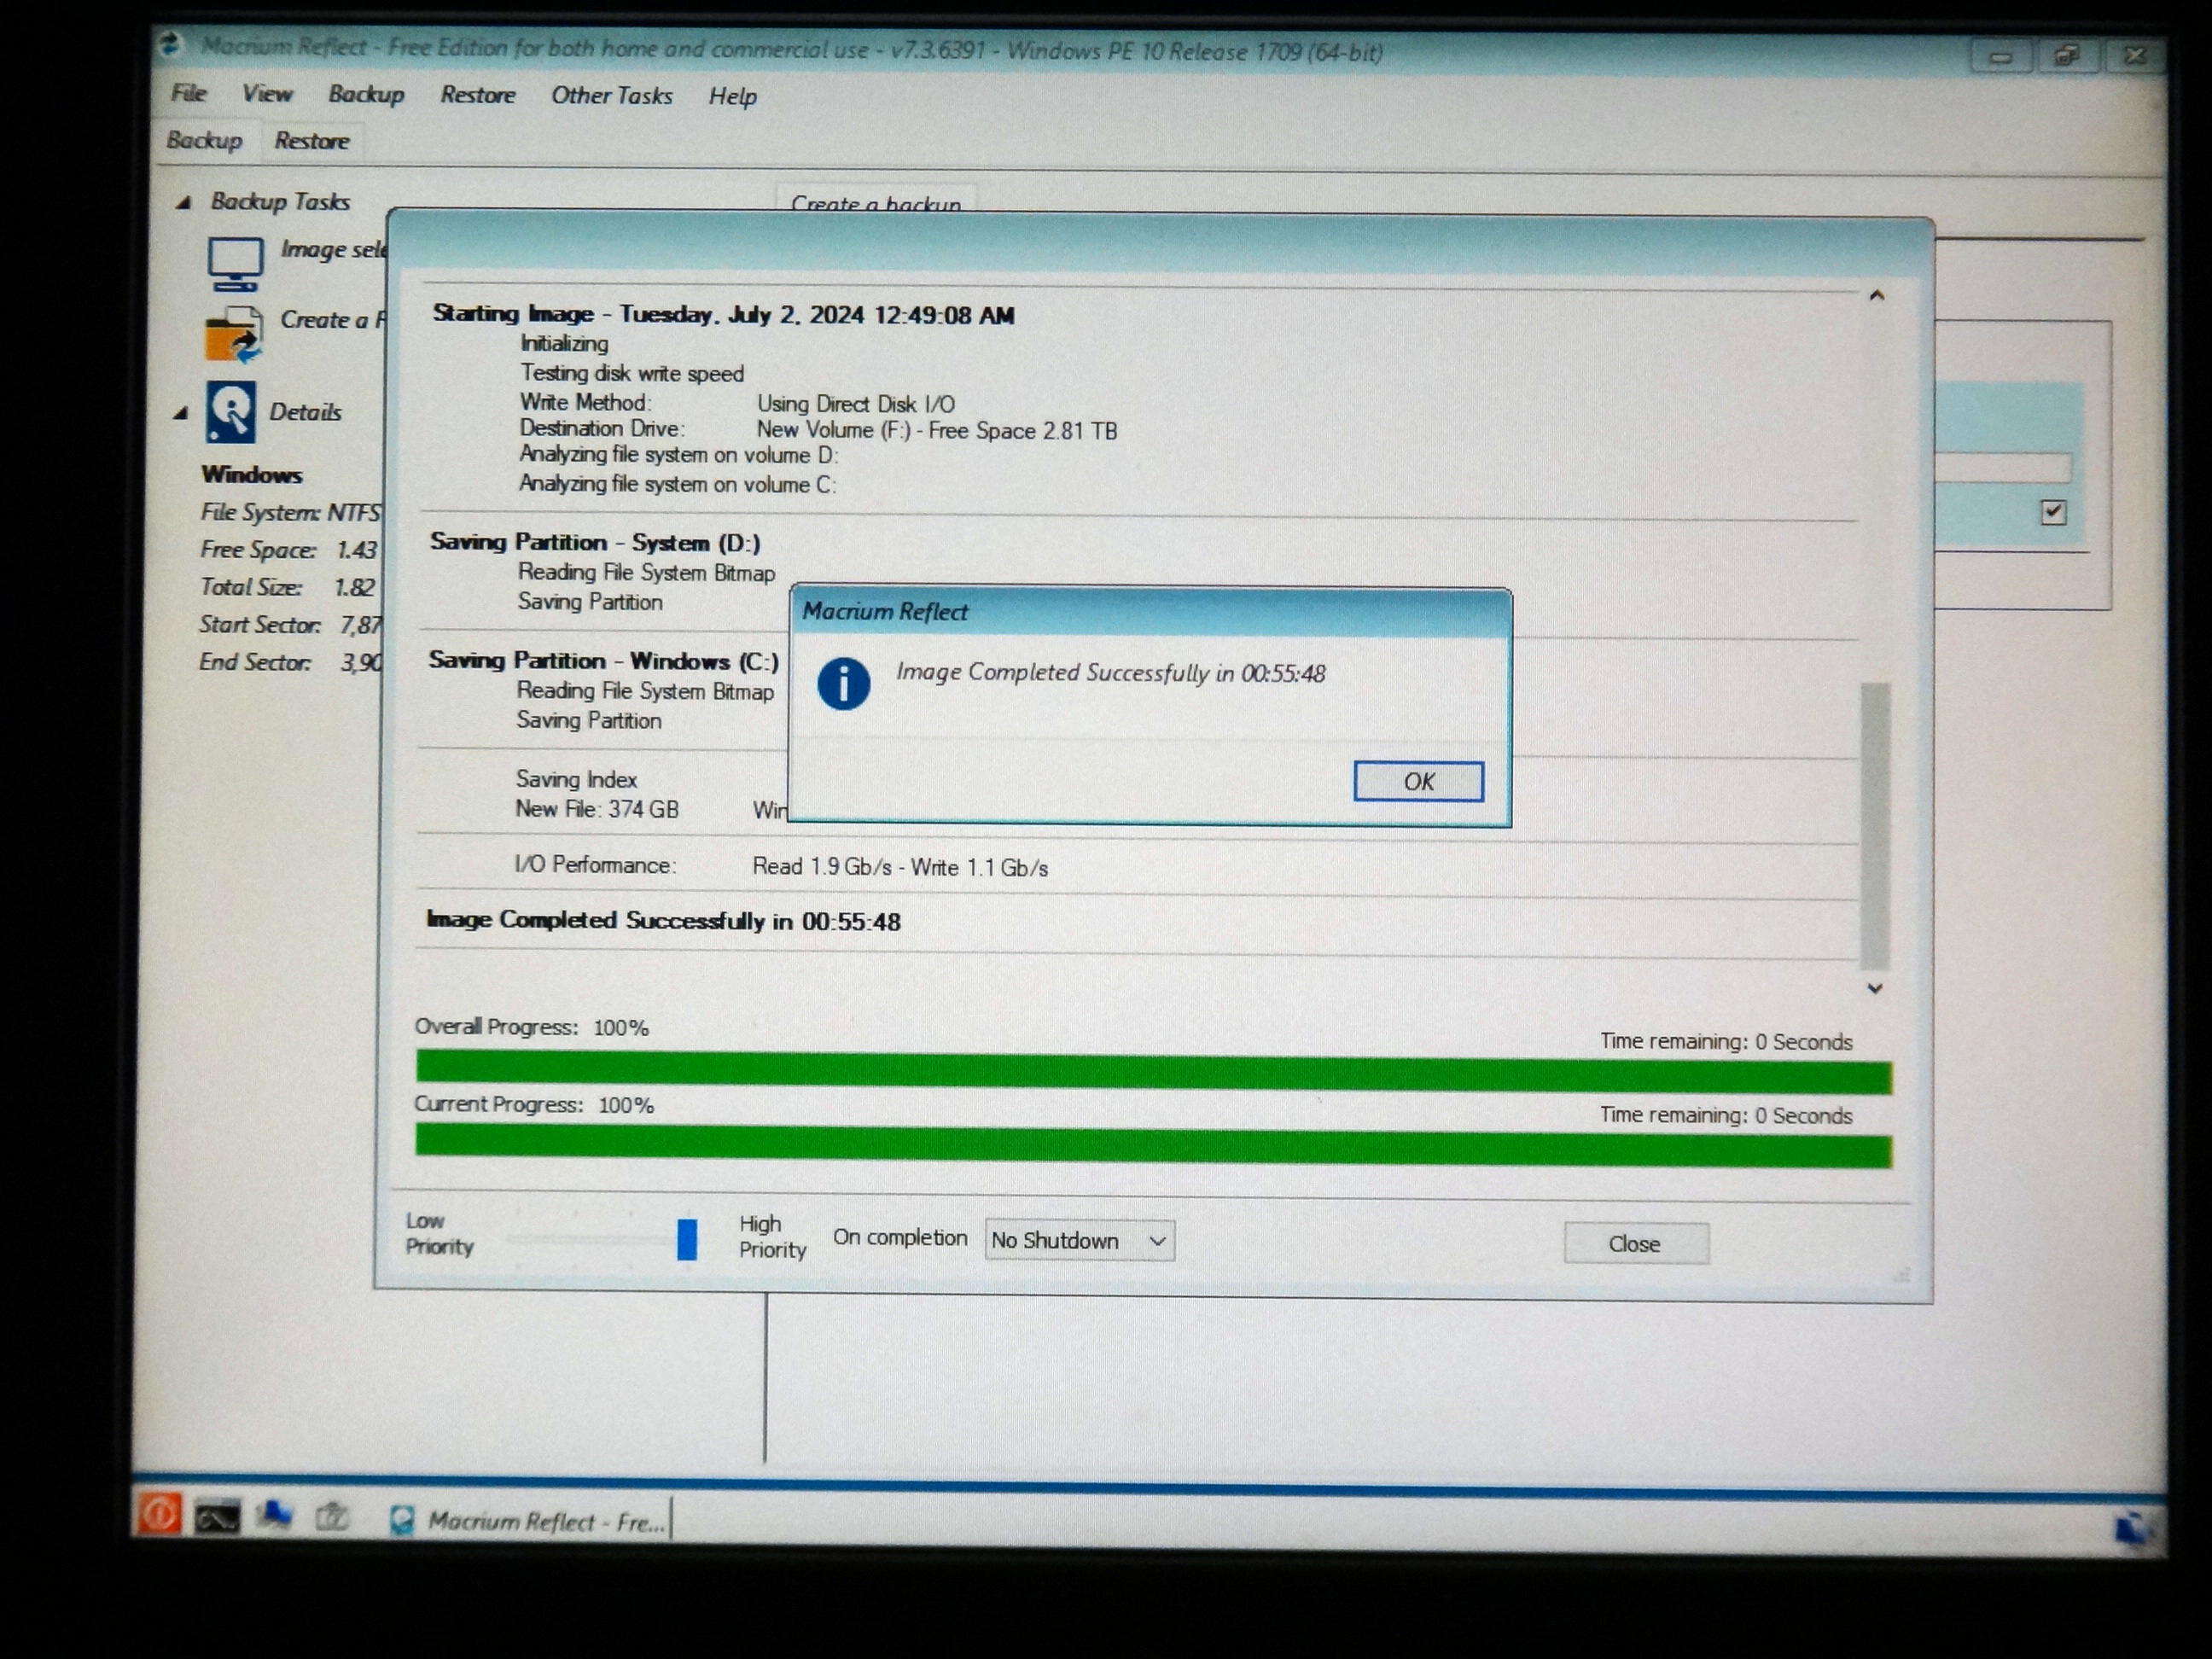Click the Create a File backup folder icon
2212x1659 pixels.
coord(233,334)
